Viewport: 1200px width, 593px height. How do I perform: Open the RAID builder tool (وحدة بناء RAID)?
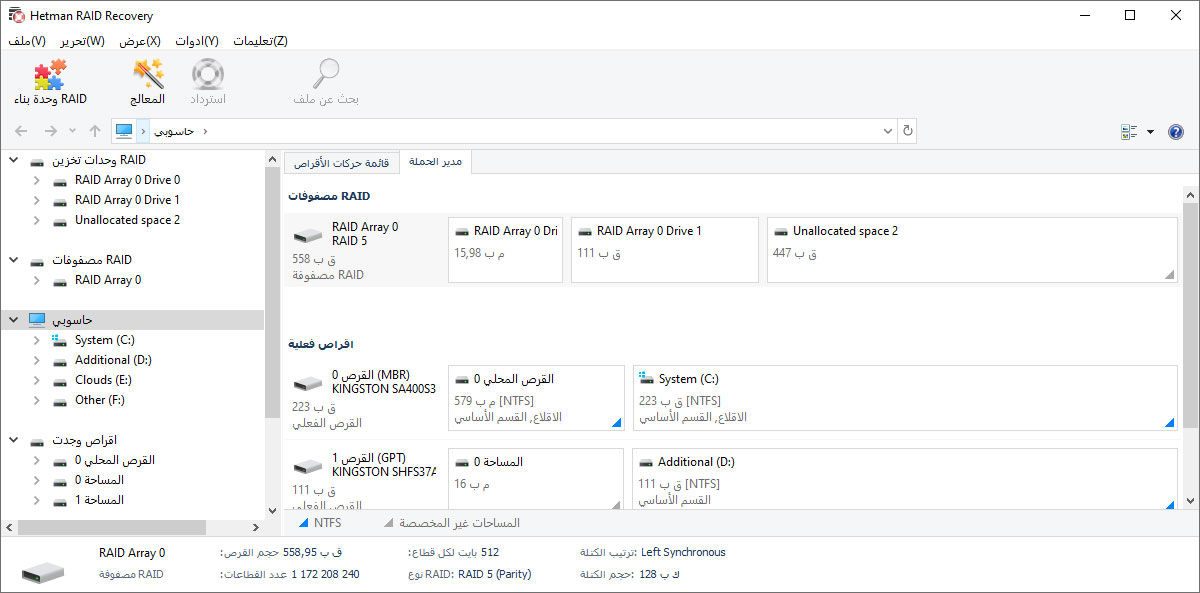50,83
